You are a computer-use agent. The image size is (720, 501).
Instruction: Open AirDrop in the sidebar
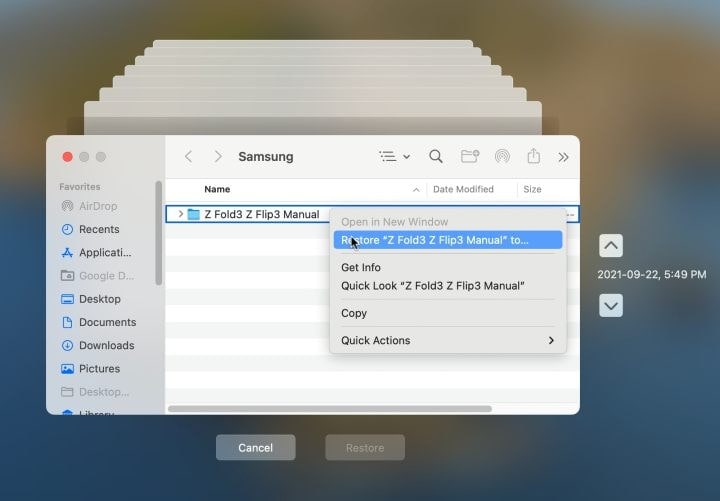click(x=90, y=206)
